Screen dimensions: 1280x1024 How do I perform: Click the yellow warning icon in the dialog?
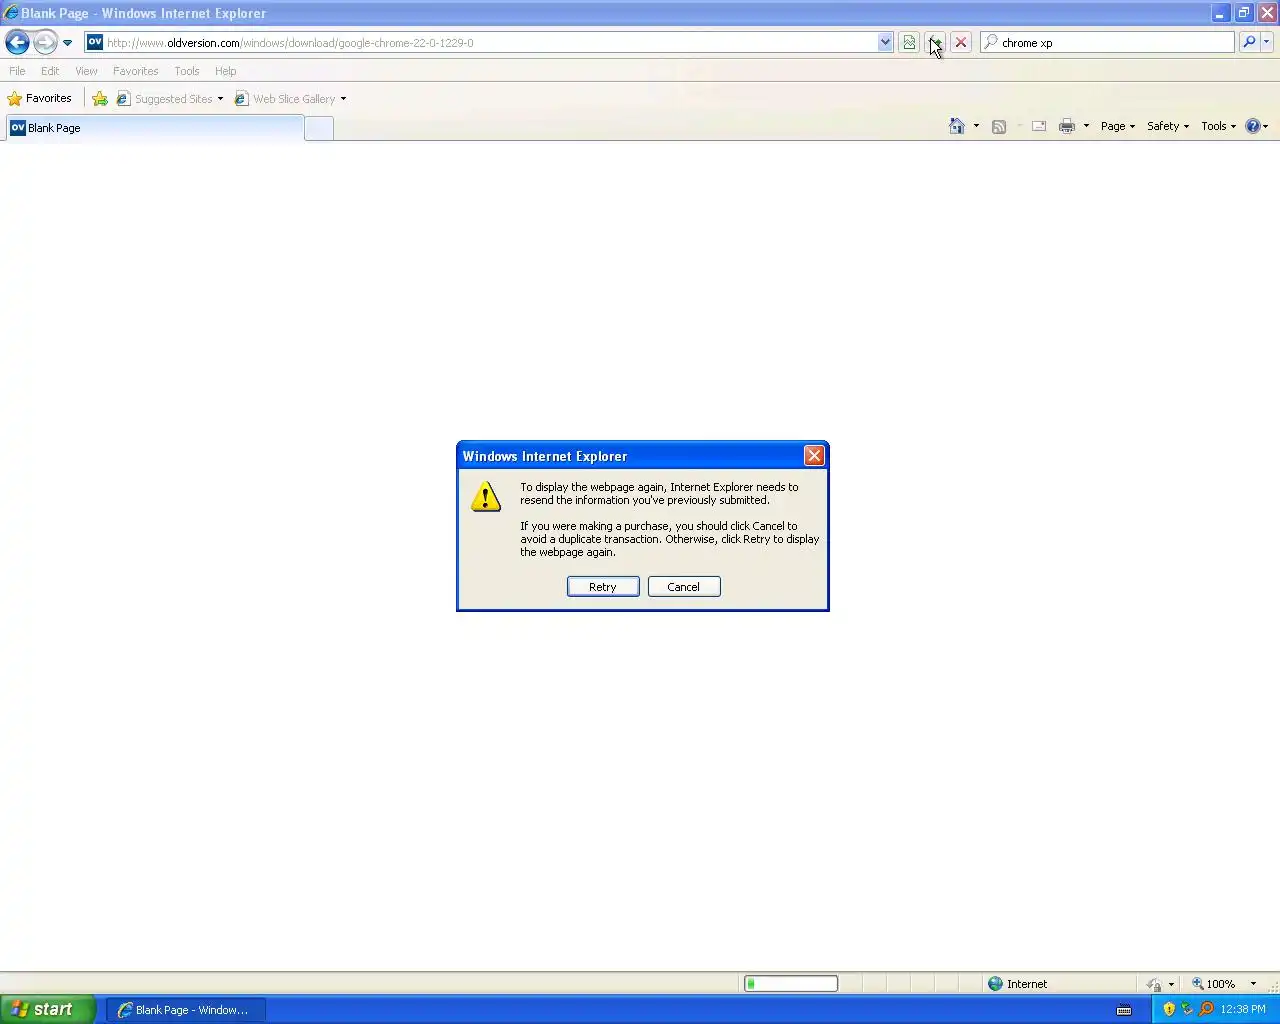click(486, 497)
